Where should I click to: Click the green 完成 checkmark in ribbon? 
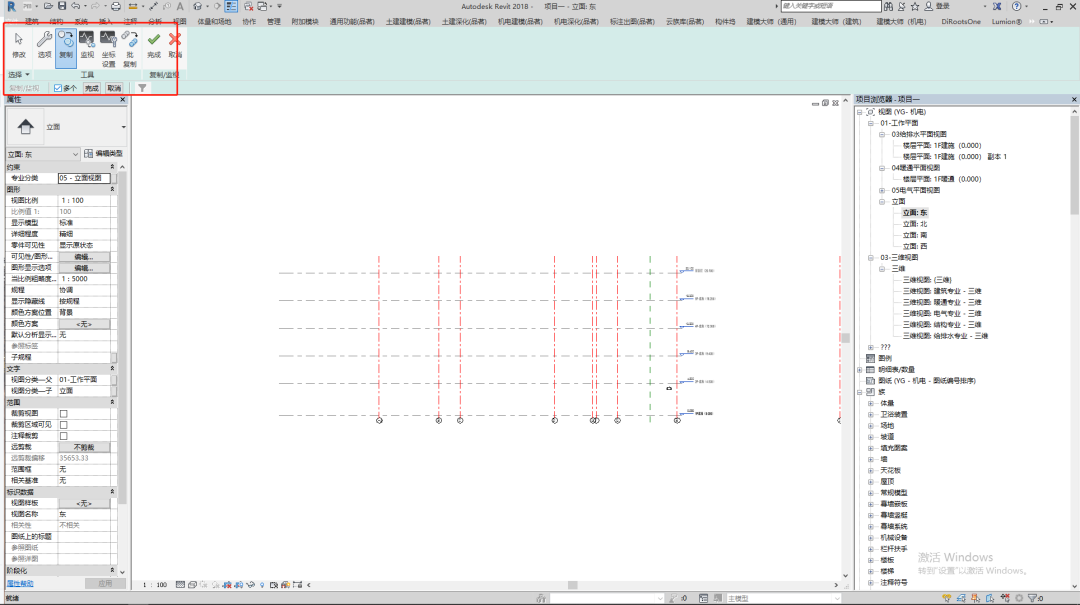tap(154, 45)
